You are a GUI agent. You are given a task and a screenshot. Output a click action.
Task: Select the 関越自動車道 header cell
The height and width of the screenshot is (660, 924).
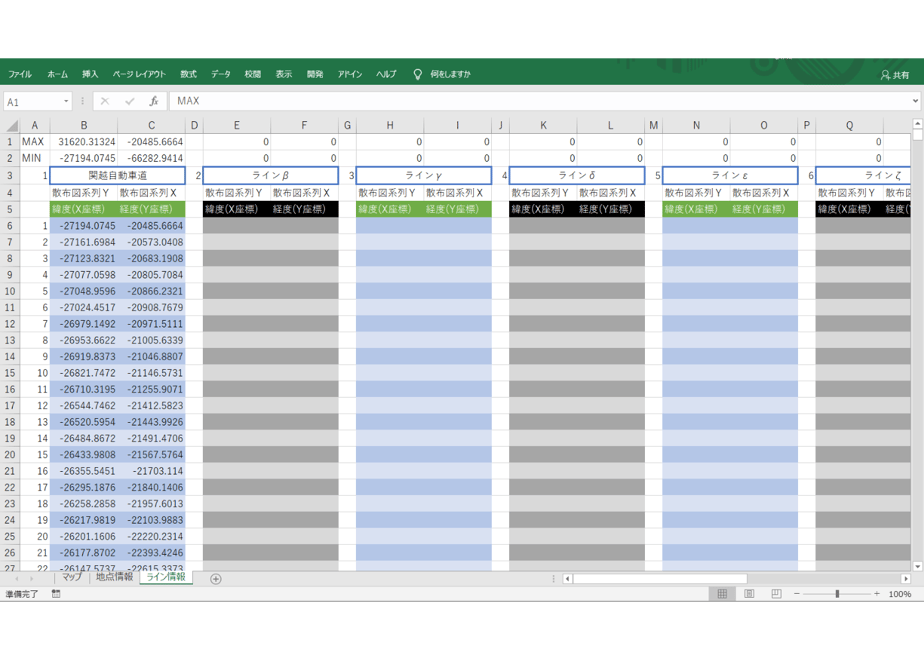click(118, 175)
